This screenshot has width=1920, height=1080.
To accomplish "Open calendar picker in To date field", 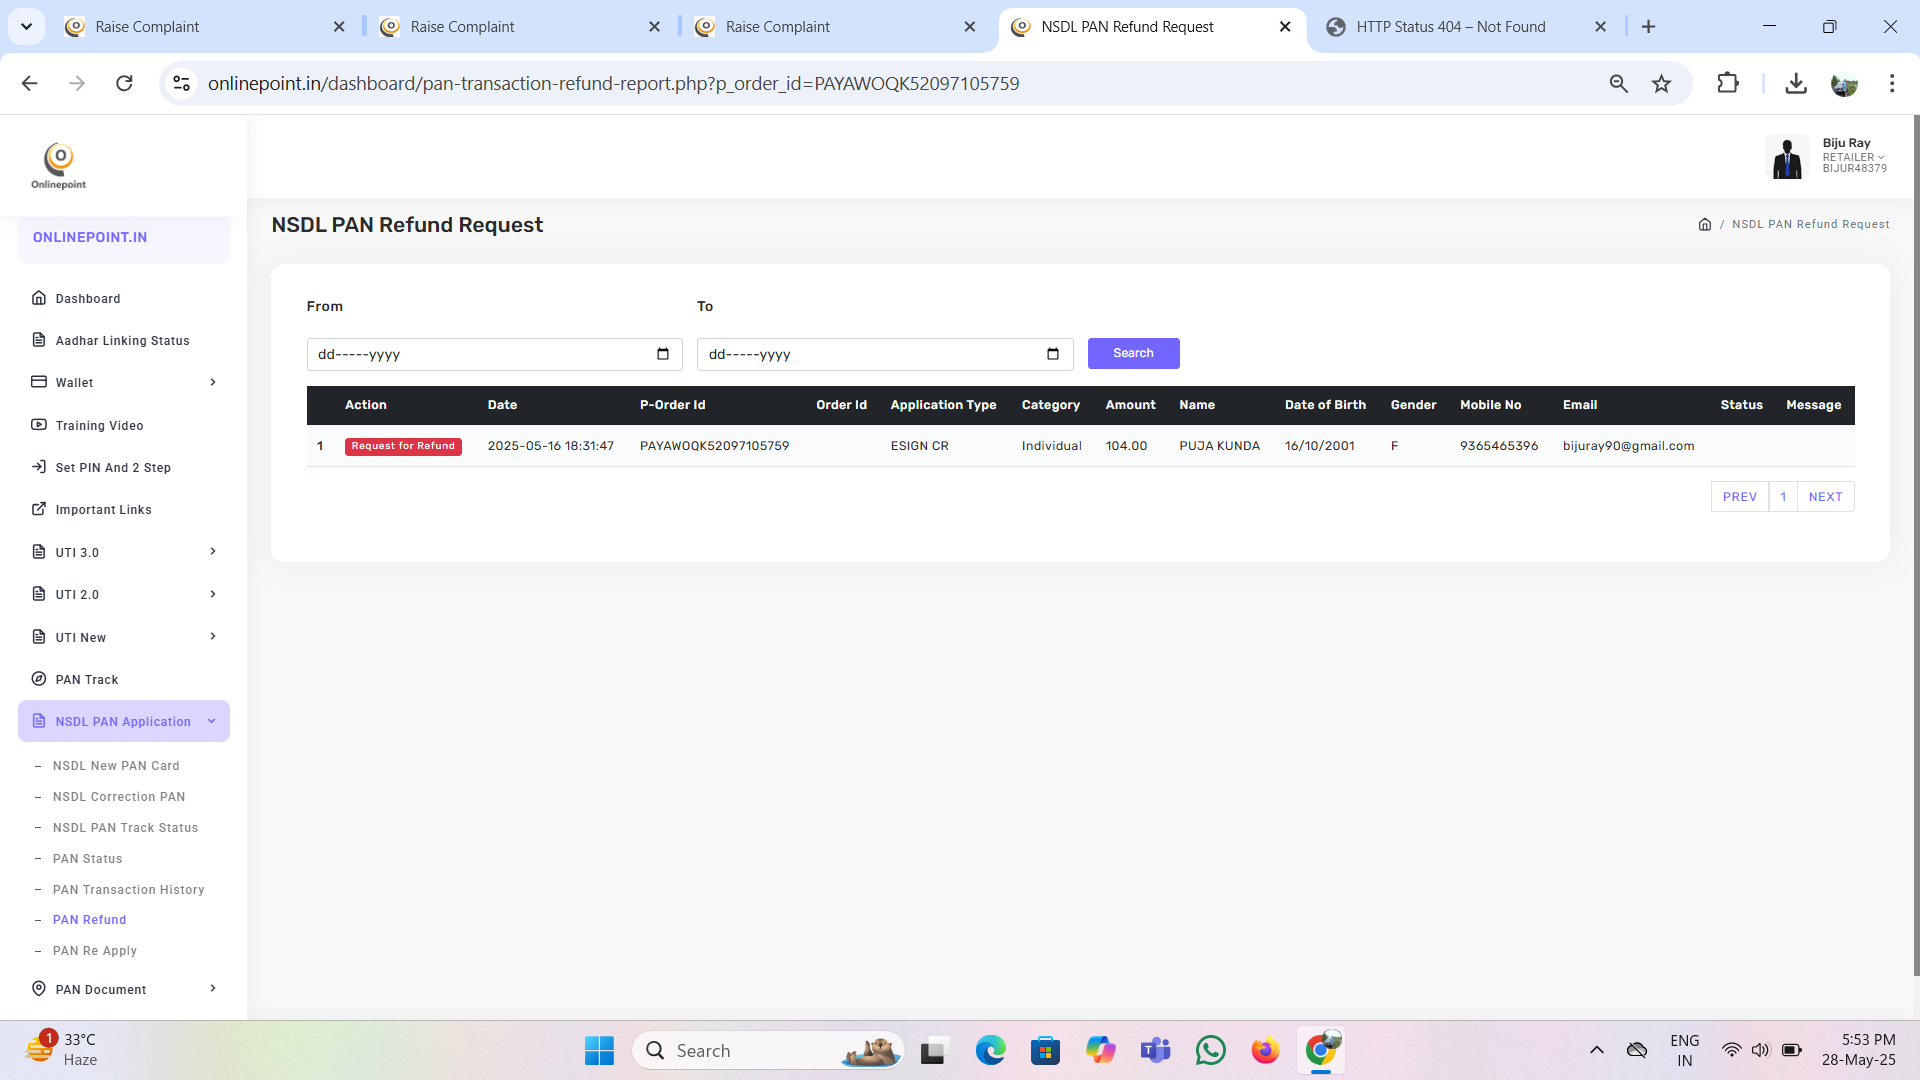I will click(x=1052, y=354).
